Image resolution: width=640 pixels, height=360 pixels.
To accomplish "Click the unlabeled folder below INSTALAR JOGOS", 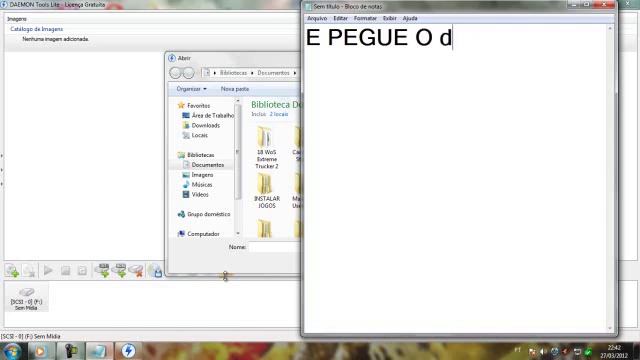I will coord(265,228).
